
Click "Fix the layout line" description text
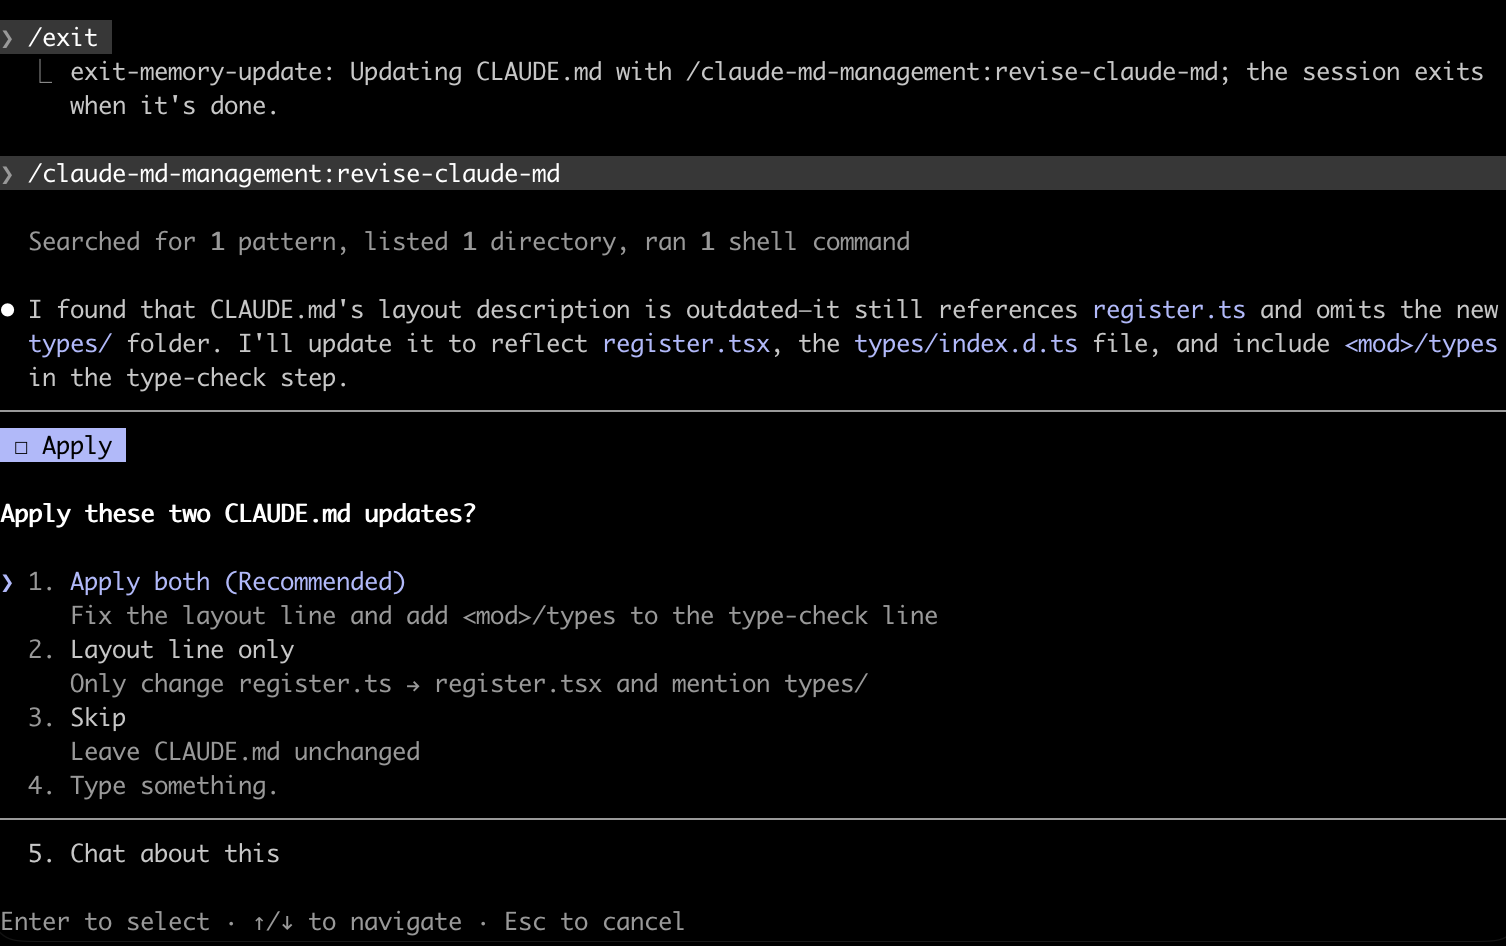pyautogui.click(x=504, y=616)
